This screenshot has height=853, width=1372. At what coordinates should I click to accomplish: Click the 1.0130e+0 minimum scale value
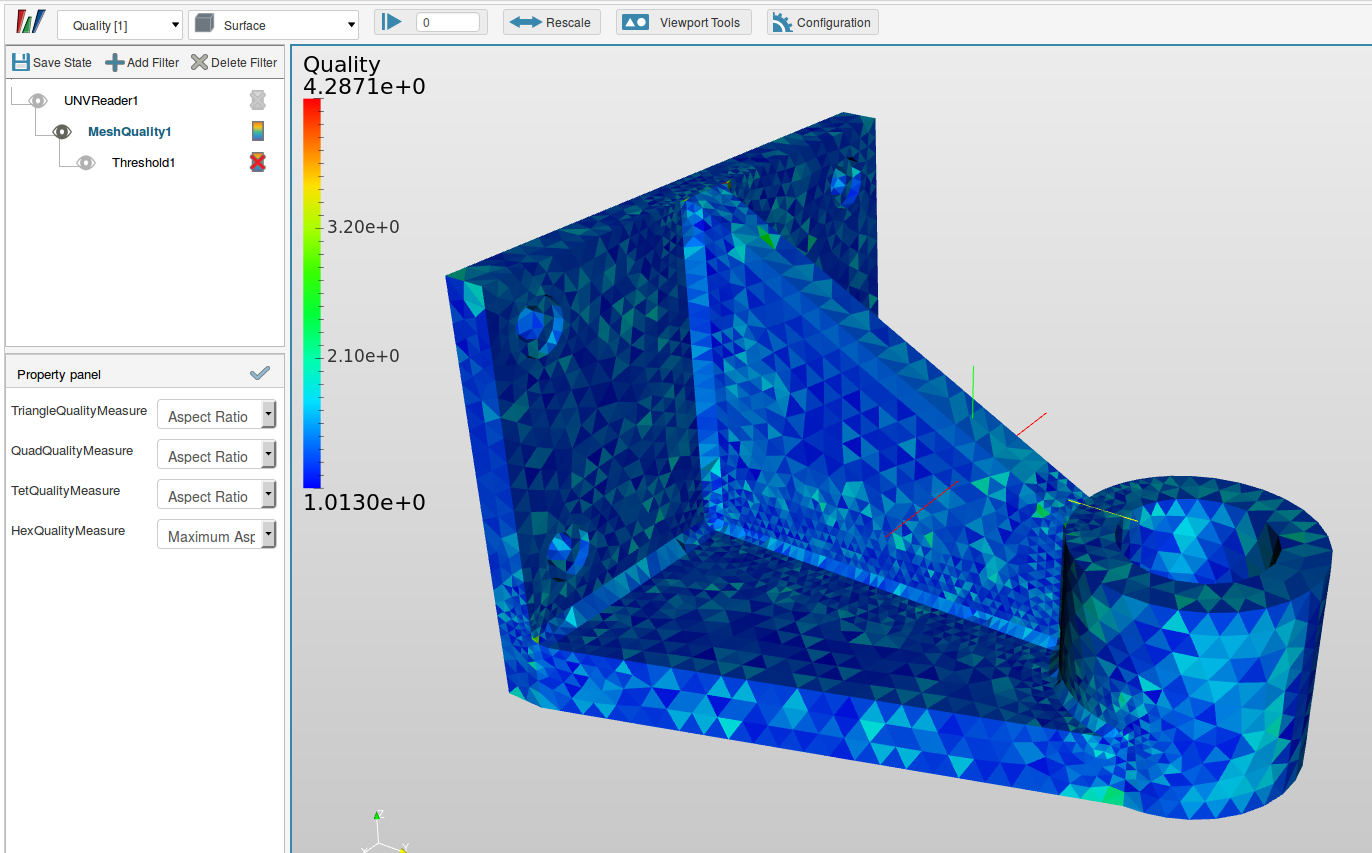coord(365,502)
